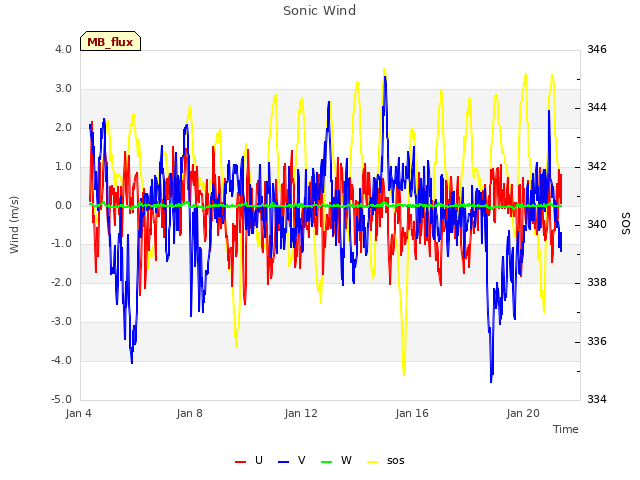Image resolution: width=640 pixels, height=480 pixels.
Task: Toggle the V series legend entry
Action: pos(291,461)
